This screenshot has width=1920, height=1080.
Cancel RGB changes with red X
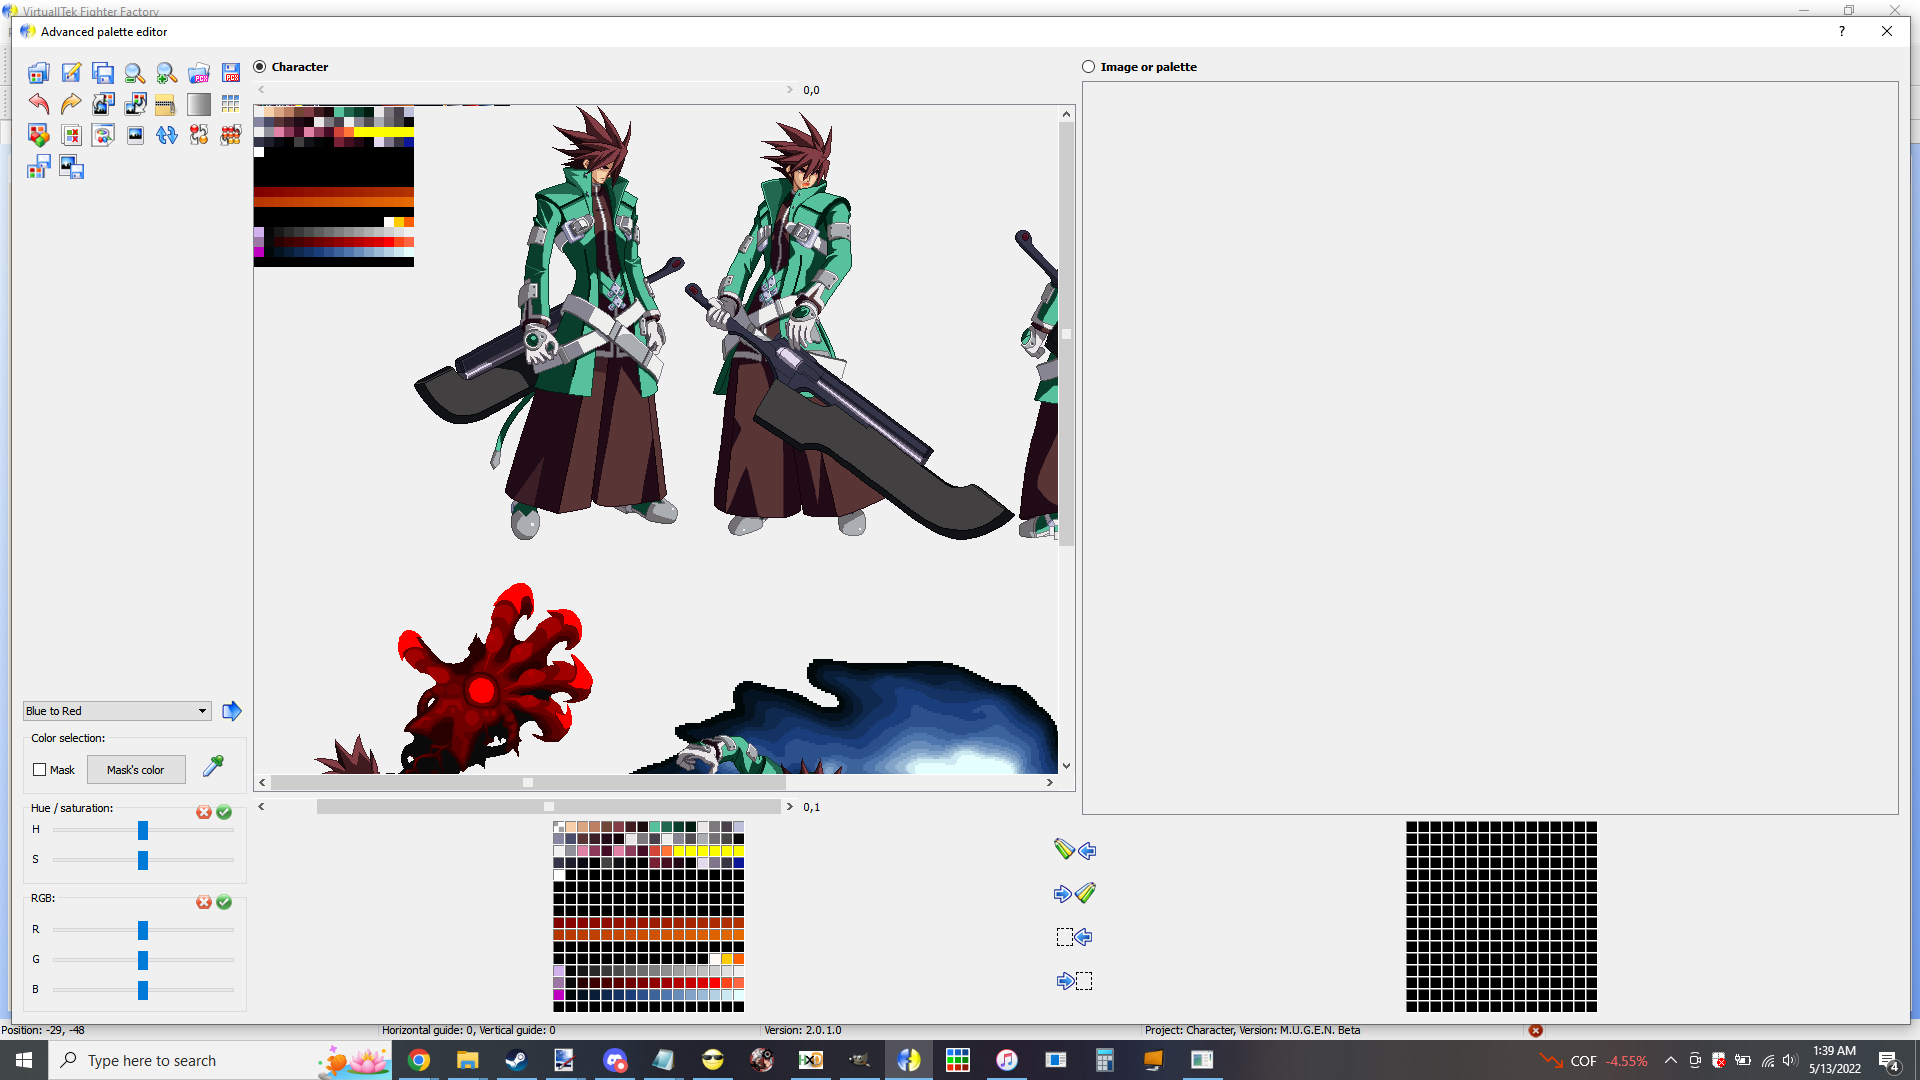point(204,902)
